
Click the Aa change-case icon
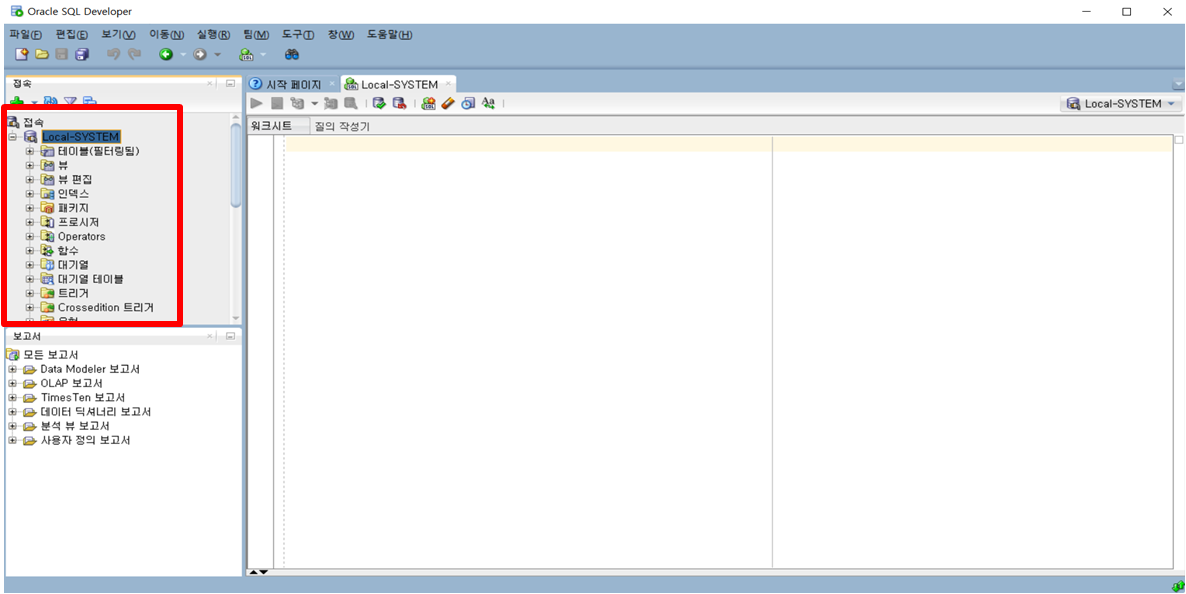[x=489, y=103]
